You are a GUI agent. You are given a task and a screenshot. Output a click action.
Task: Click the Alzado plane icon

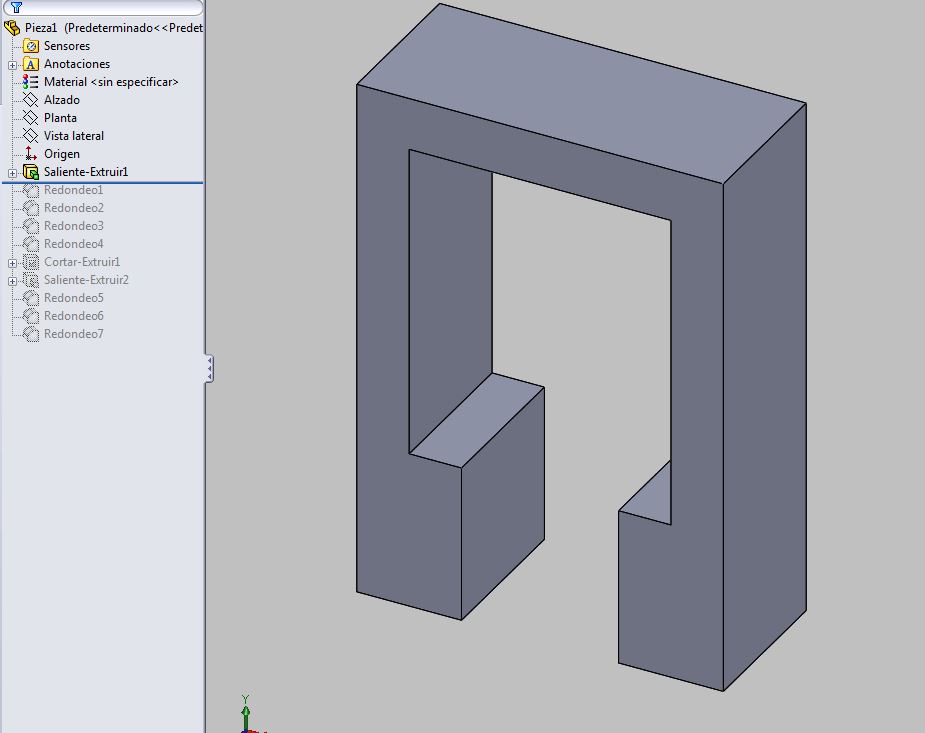31,100
